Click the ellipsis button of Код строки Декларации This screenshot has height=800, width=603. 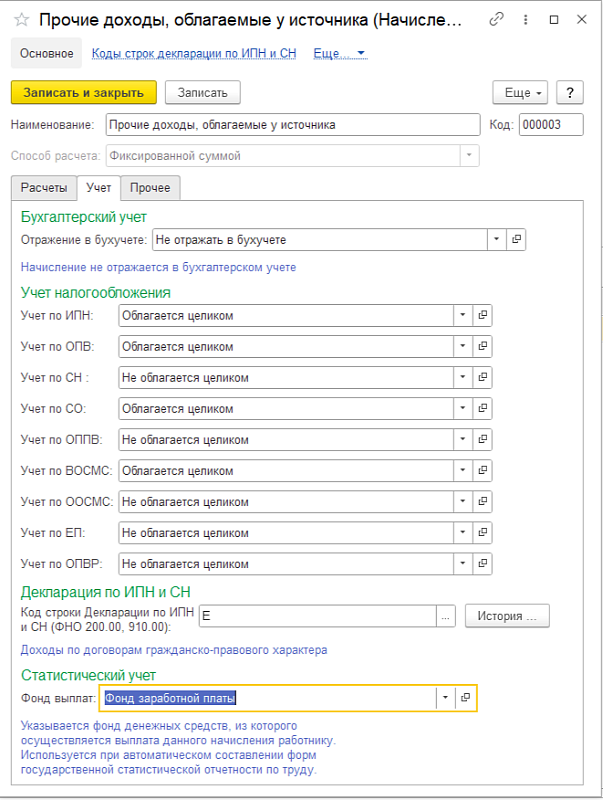[x=446, y=616]
